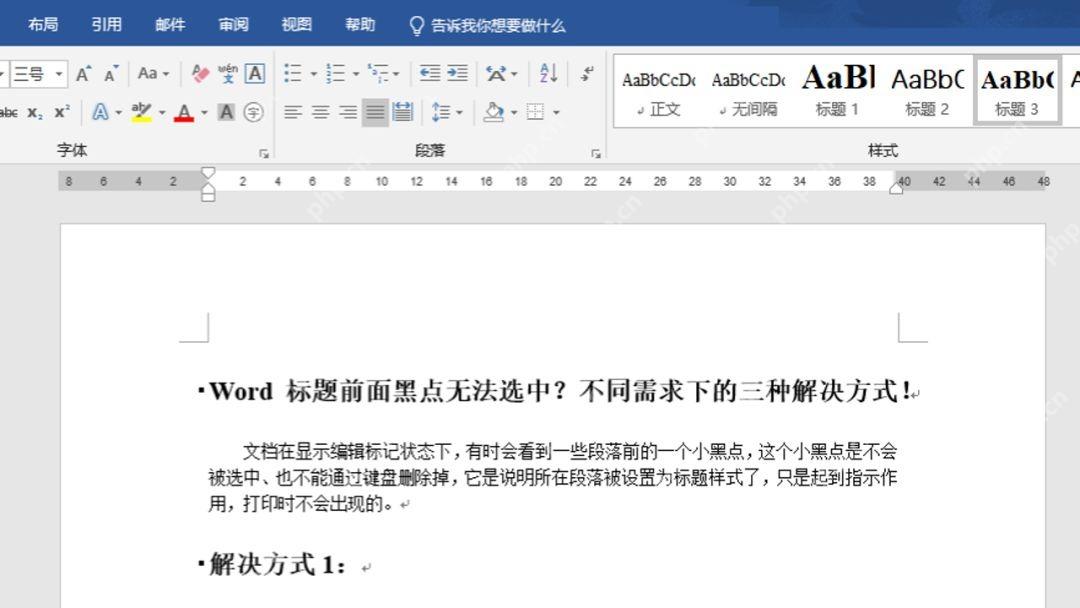The height and width of the screenshot is (608, 1080).
Task: Decrease the paragraph indent
Action: tap(430, 73)
